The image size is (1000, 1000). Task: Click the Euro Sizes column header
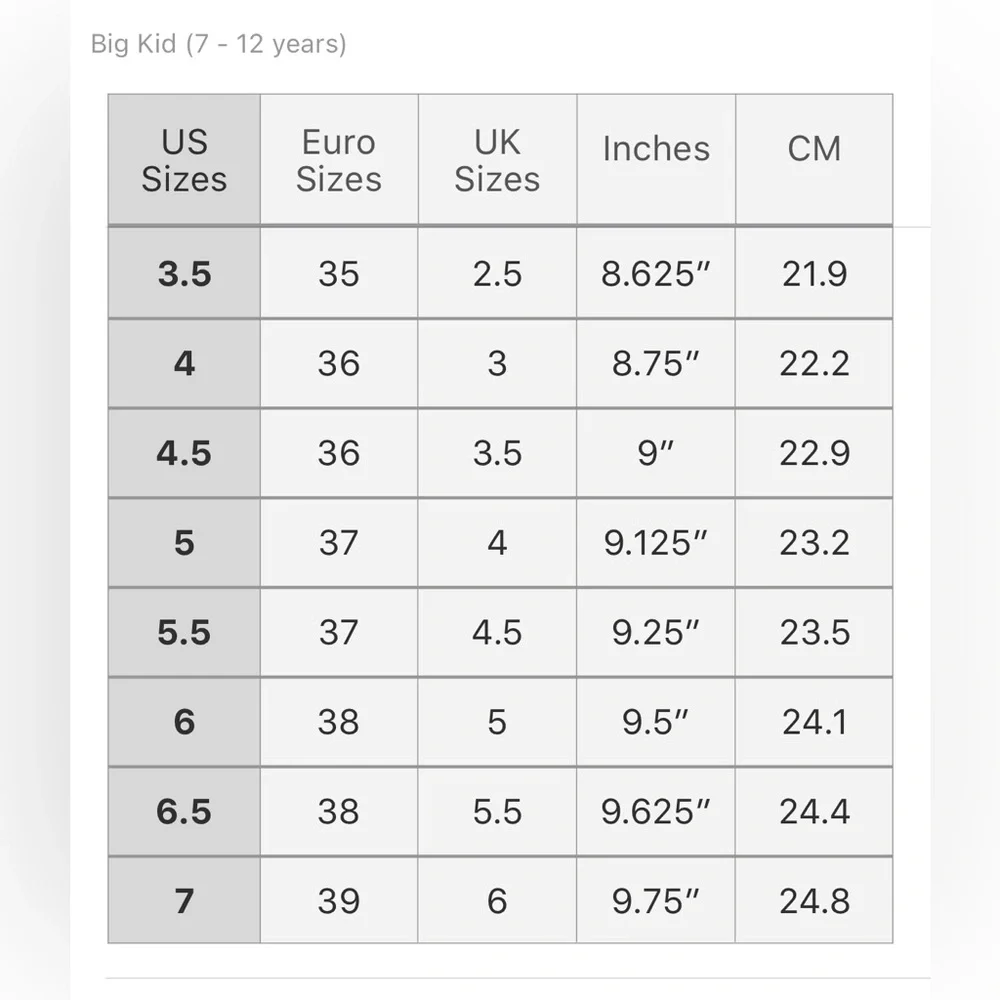point(339,159)
